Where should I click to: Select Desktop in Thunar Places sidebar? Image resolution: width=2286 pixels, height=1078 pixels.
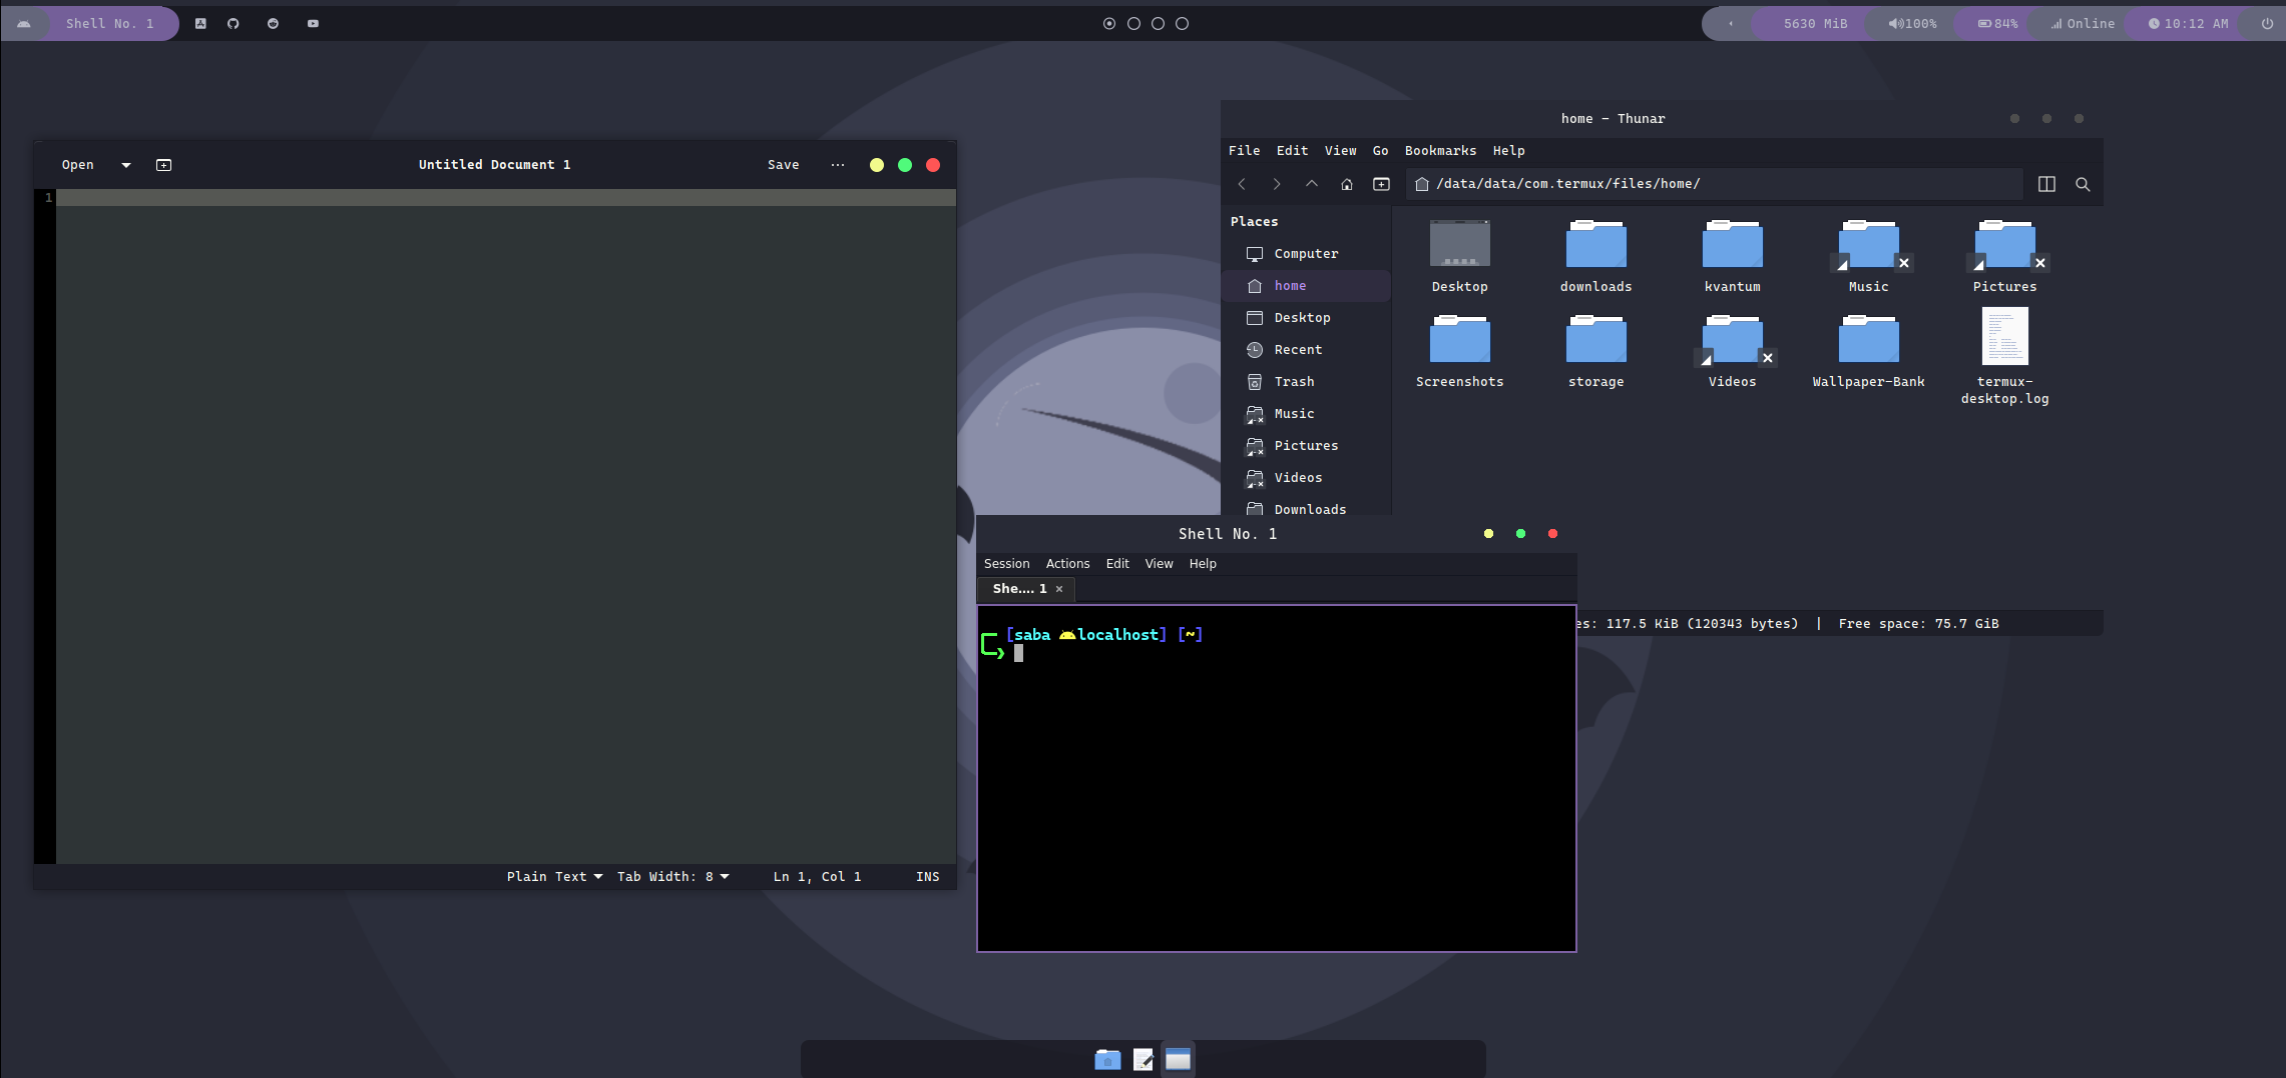coord(1306,318)
